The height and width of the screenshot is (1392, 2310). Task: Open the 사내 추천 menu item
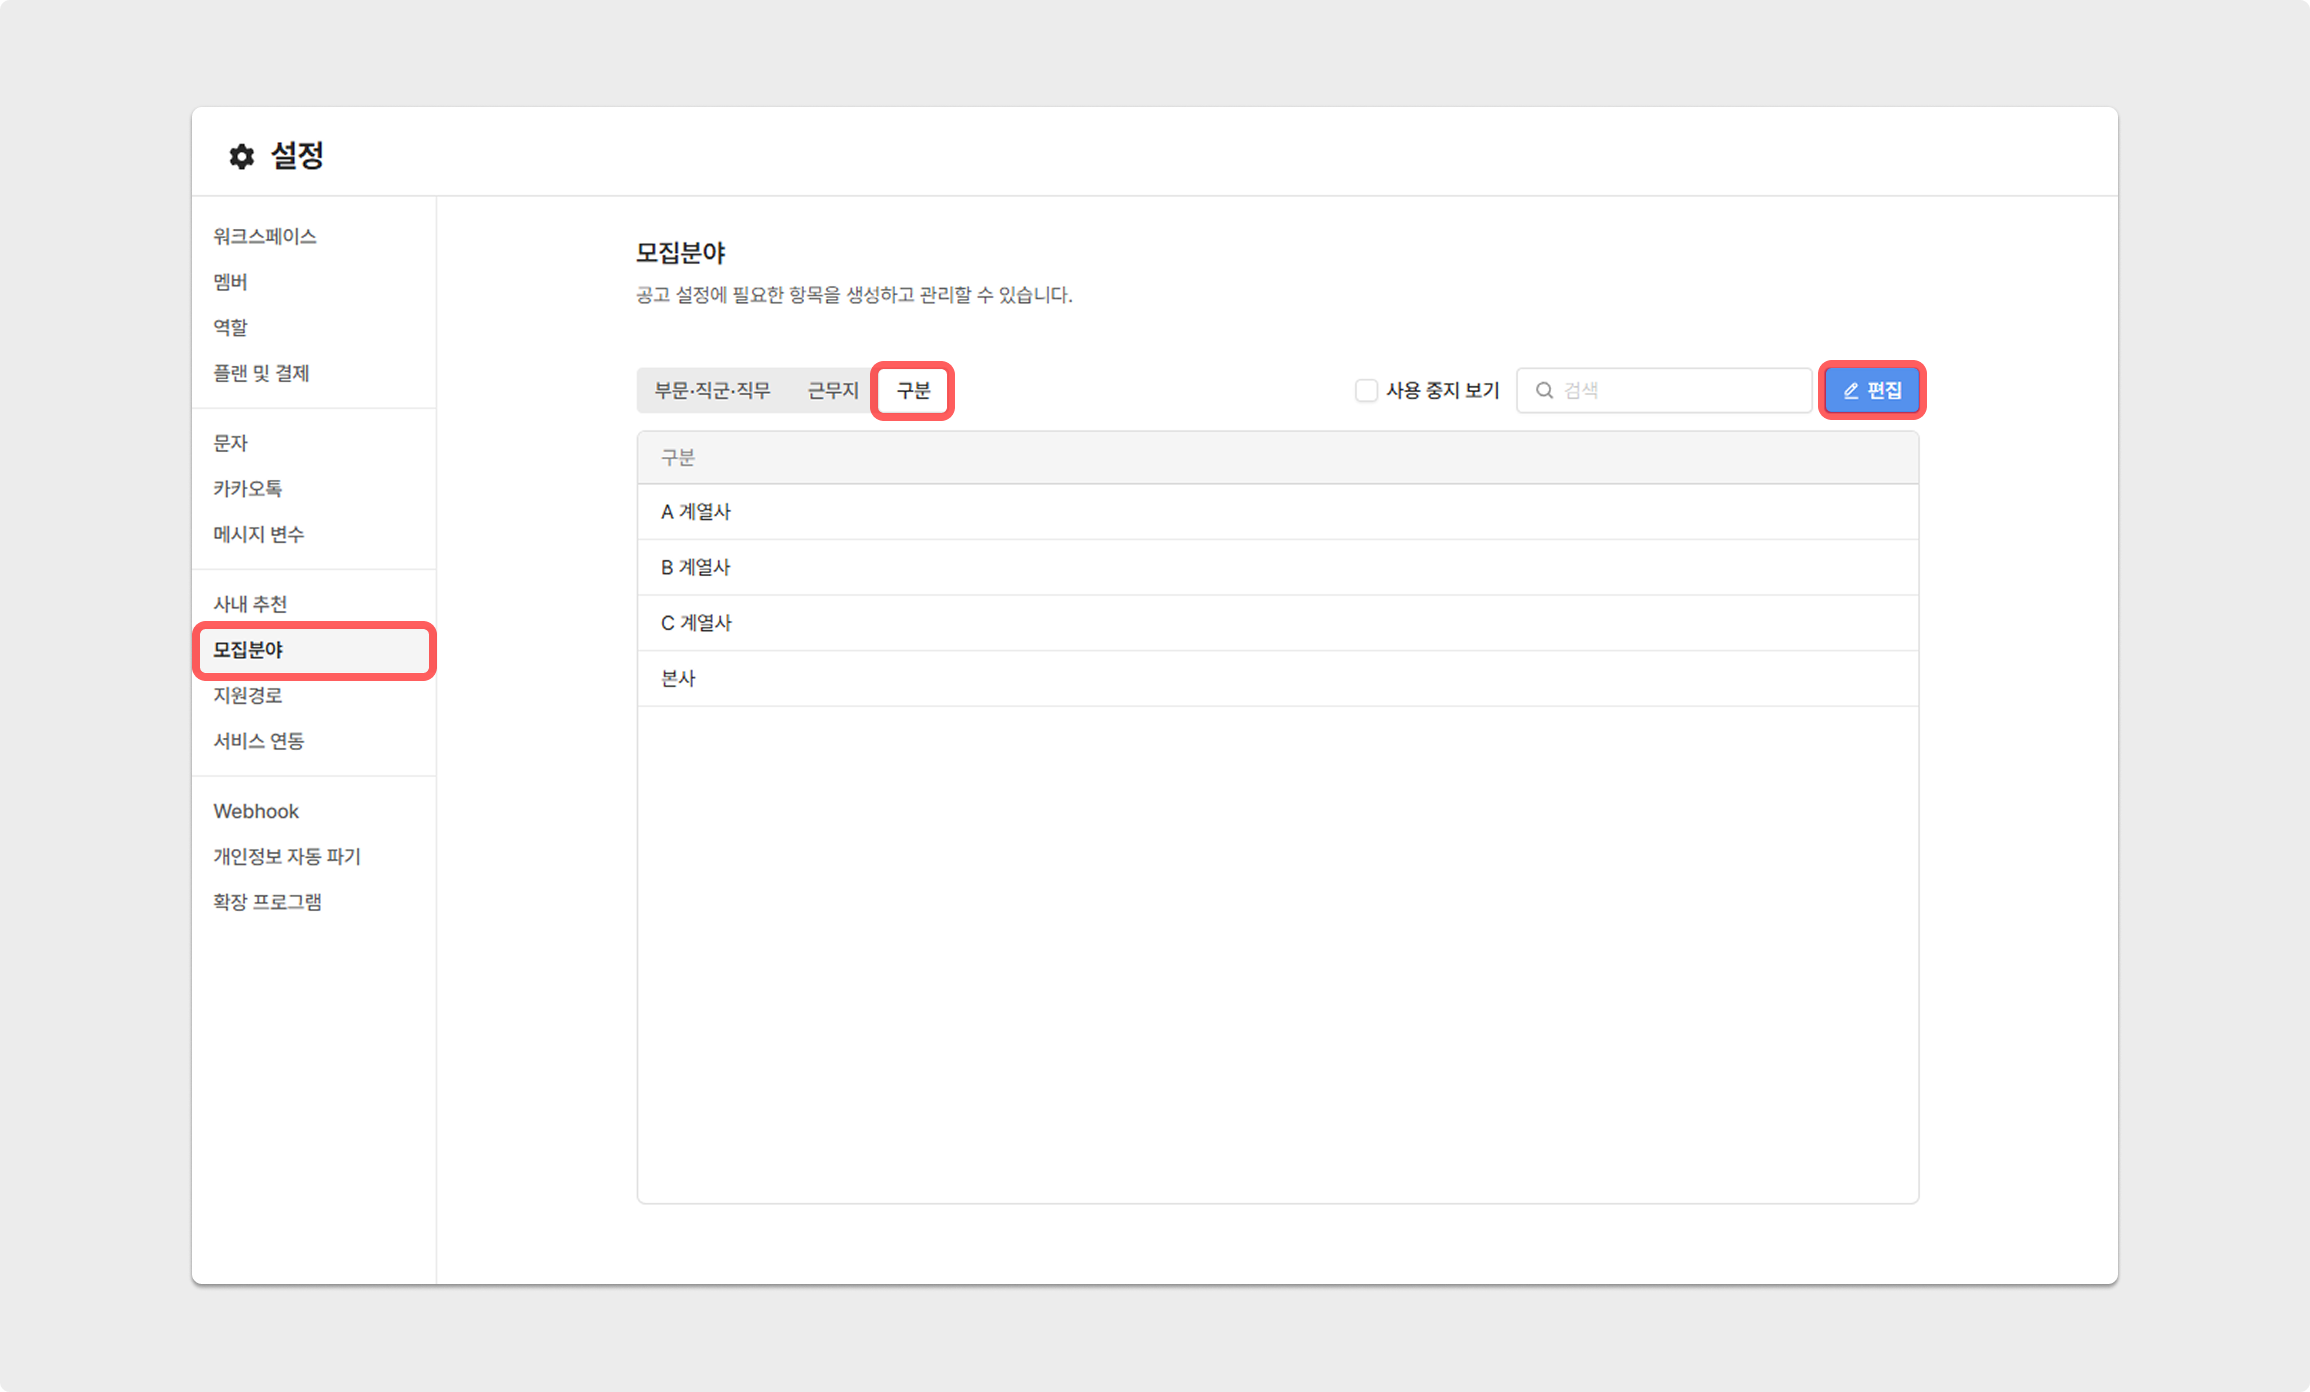(x=250, y=604)
